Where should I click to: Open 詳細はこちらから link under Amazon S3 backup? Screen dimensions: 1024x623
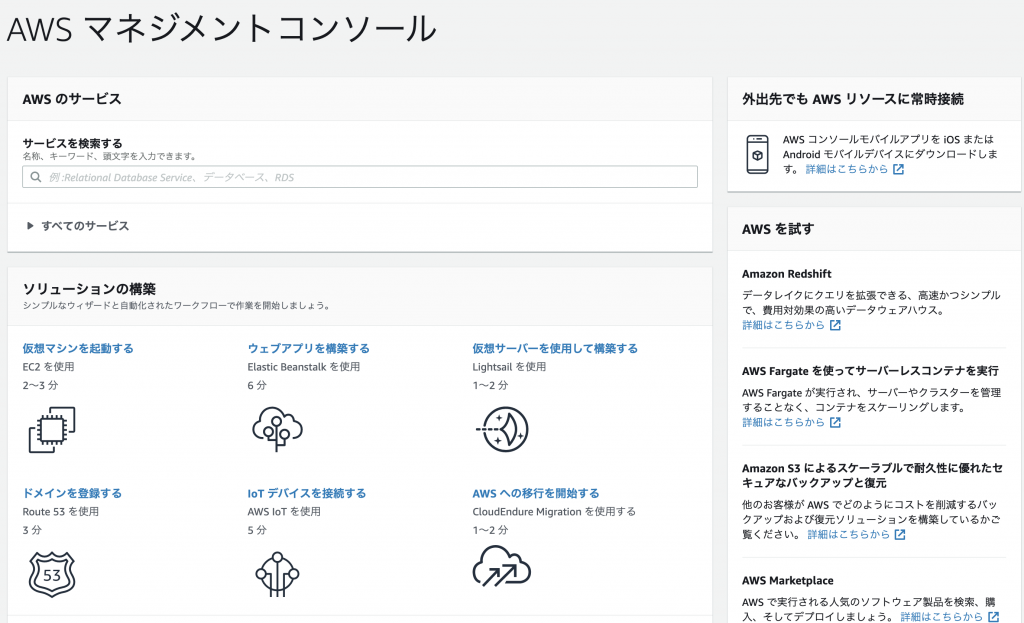click(848, 534)
